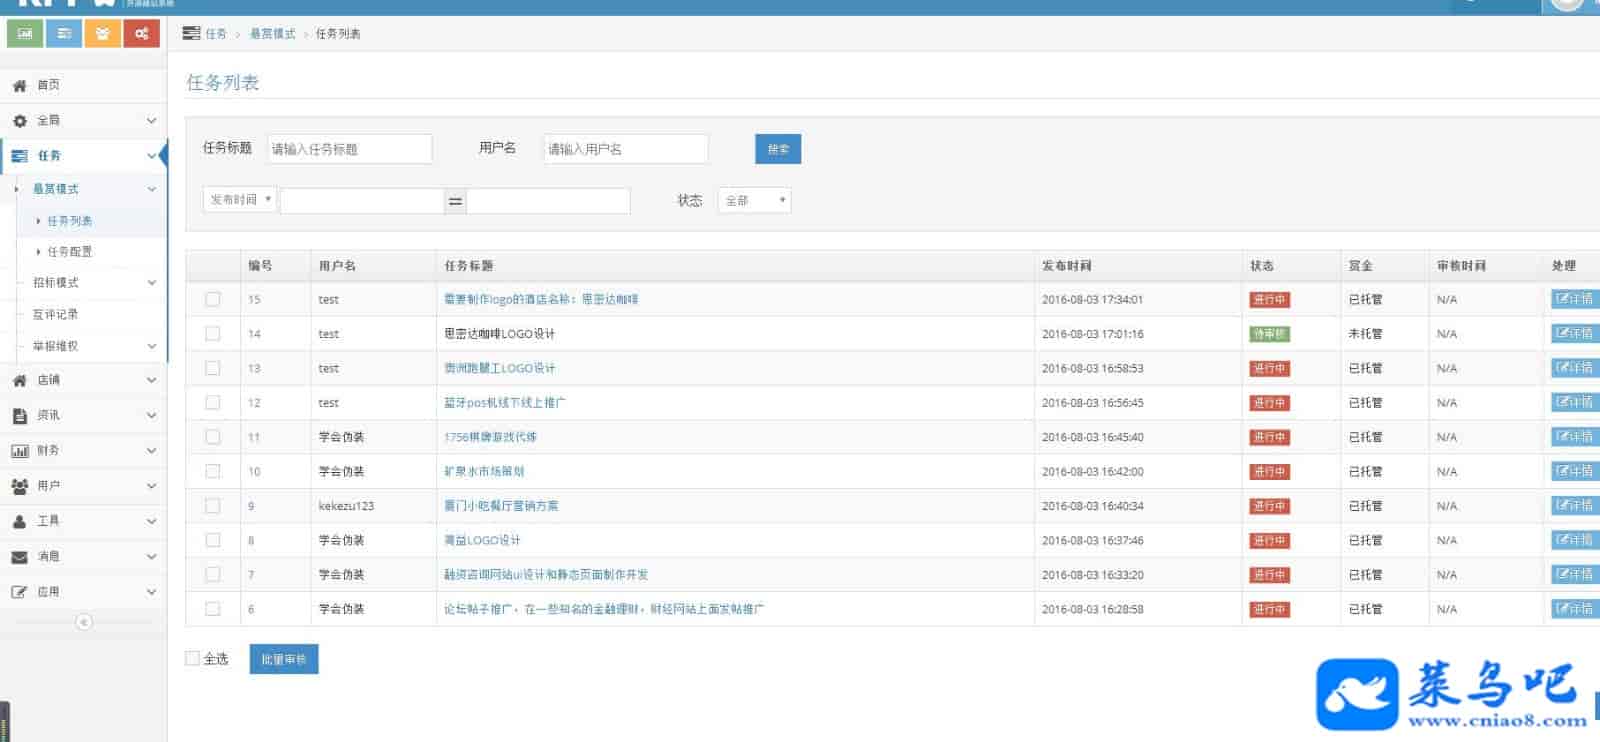Open the 发布时间 dropdown selector
1600x742 pixels.
[x=240, y=200]
